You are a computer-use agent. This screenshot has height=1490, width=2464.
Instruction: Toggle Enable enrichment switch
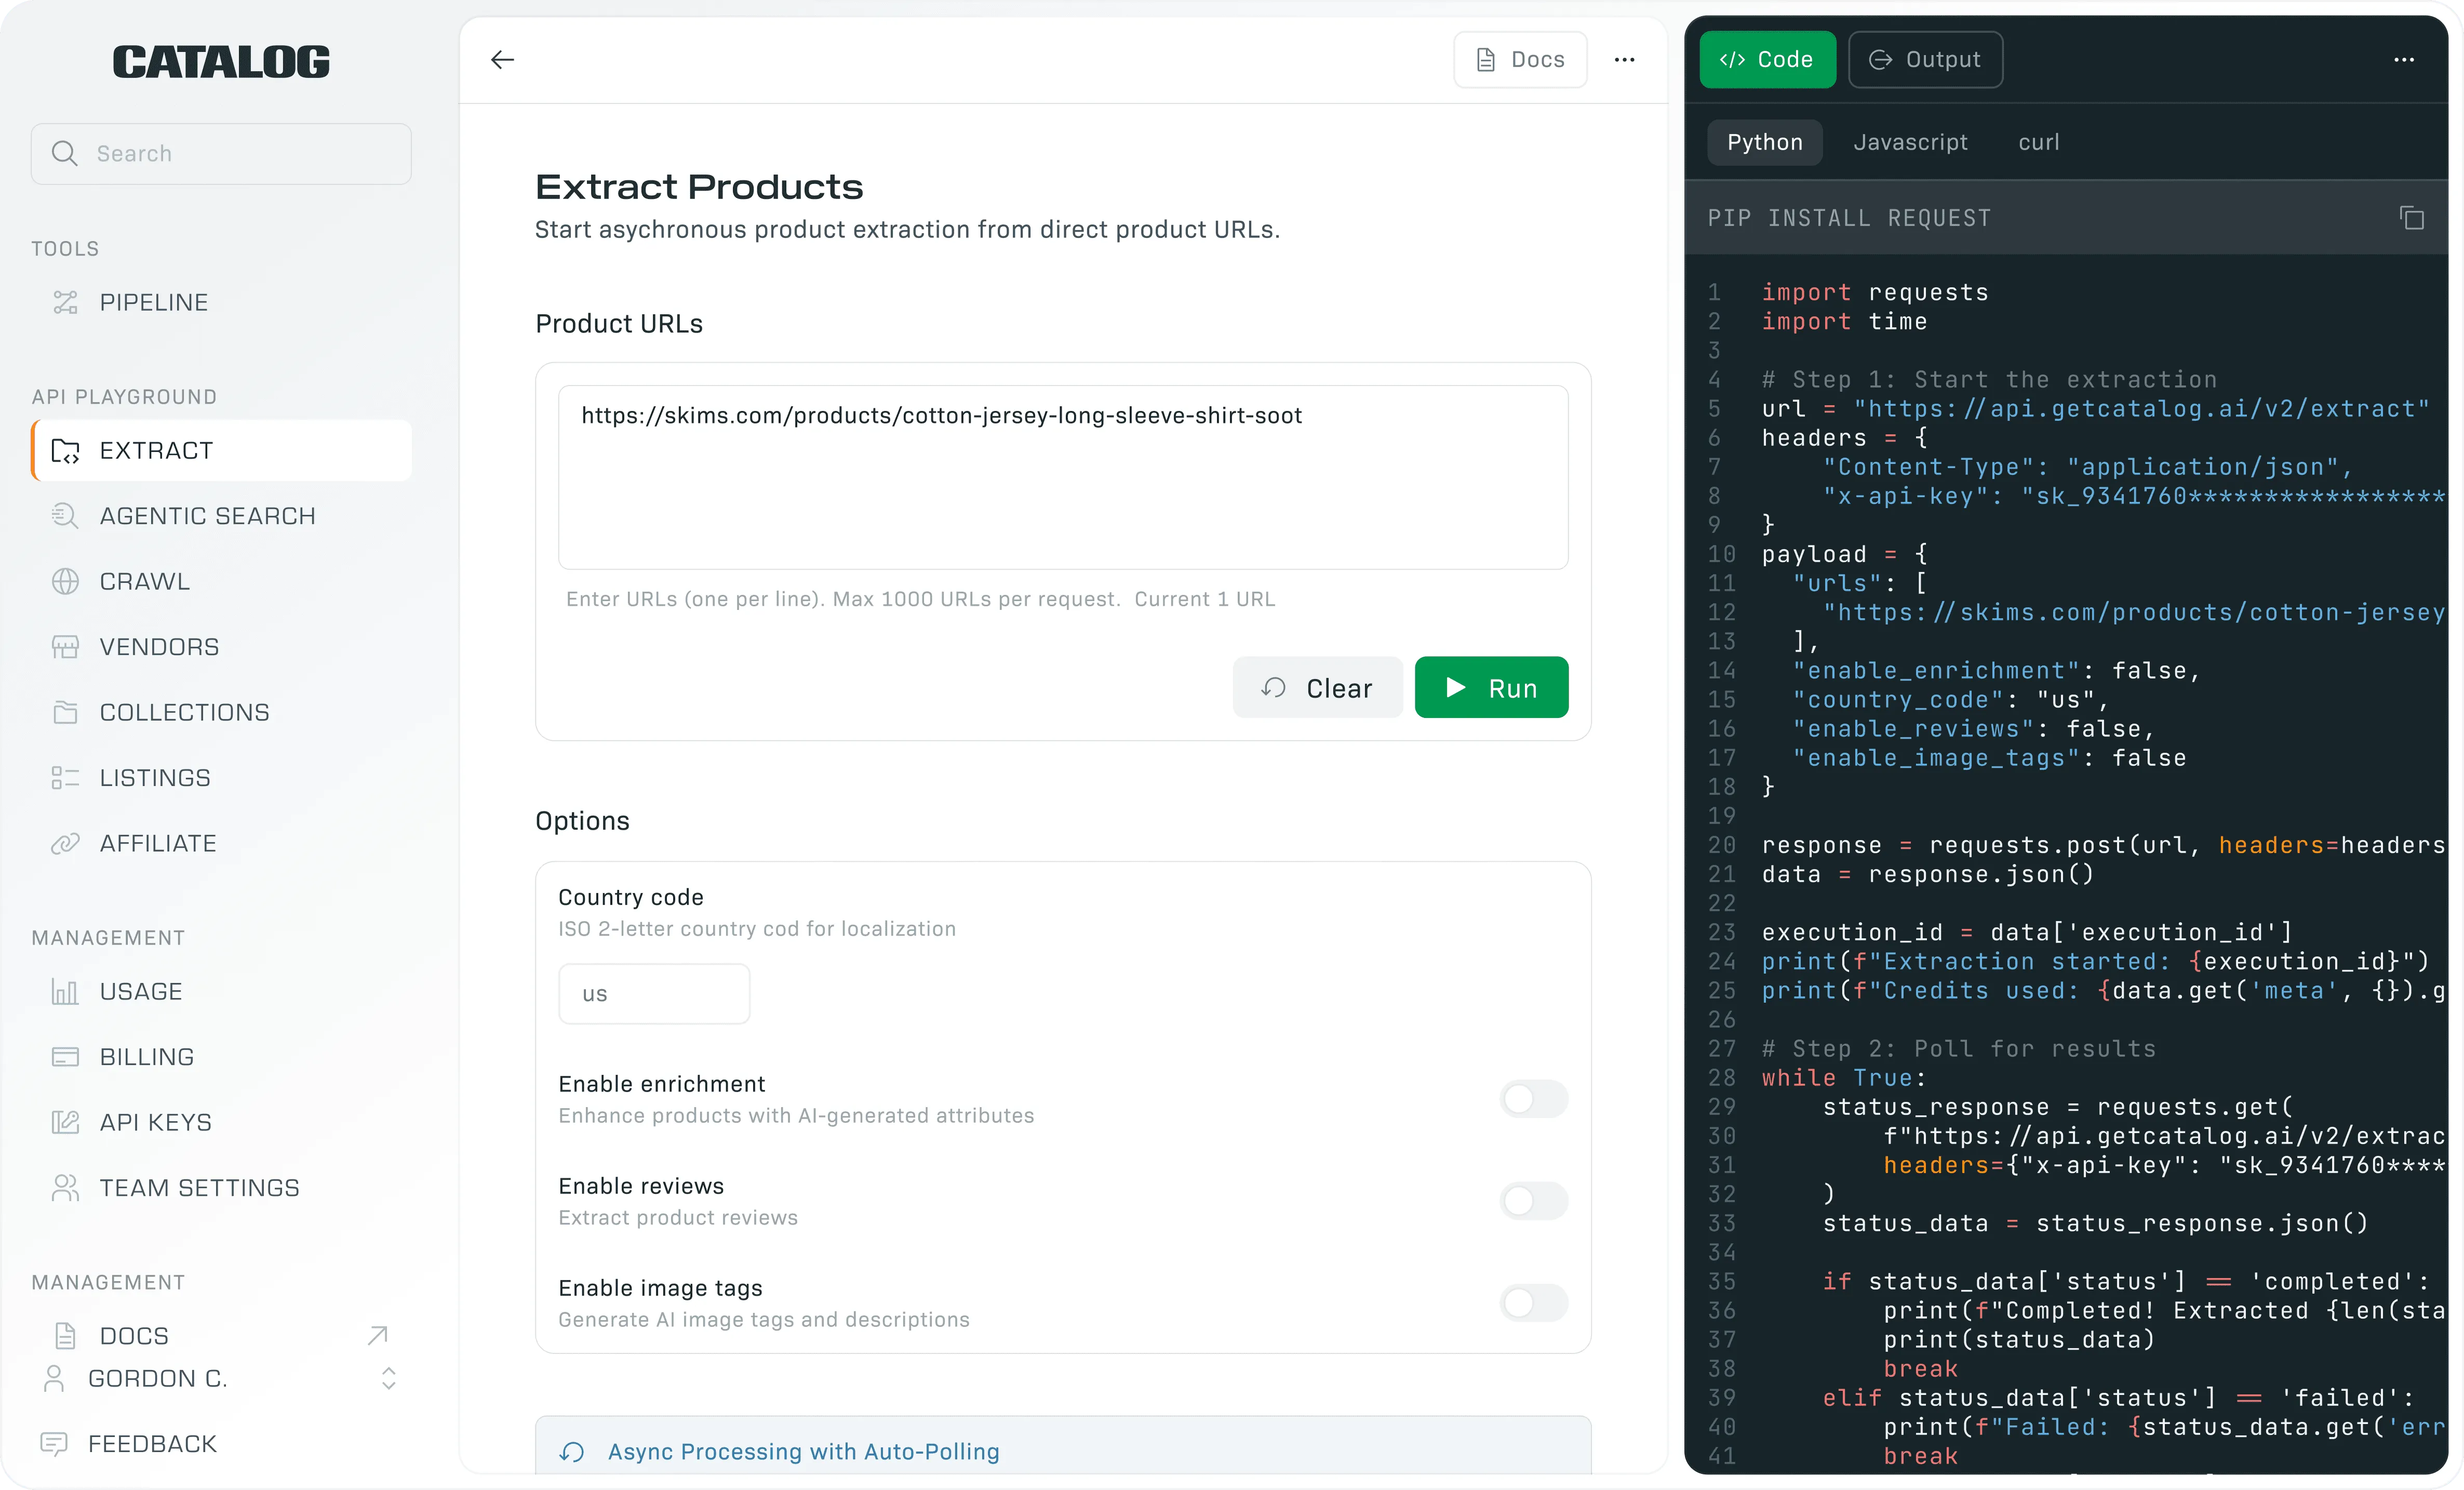[1533, 1099]
